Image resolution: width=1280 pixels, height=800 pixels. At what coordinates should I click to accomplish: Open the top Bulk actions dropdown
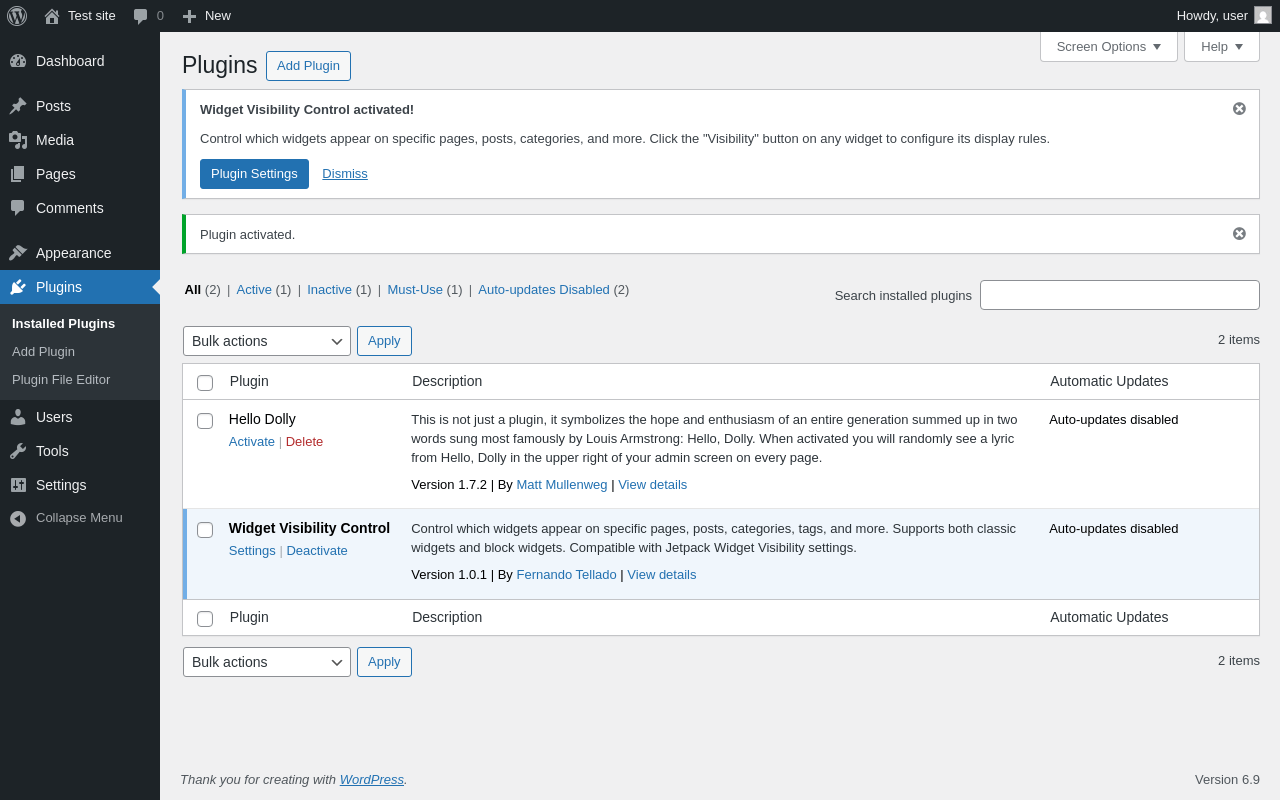pos(267,341)
